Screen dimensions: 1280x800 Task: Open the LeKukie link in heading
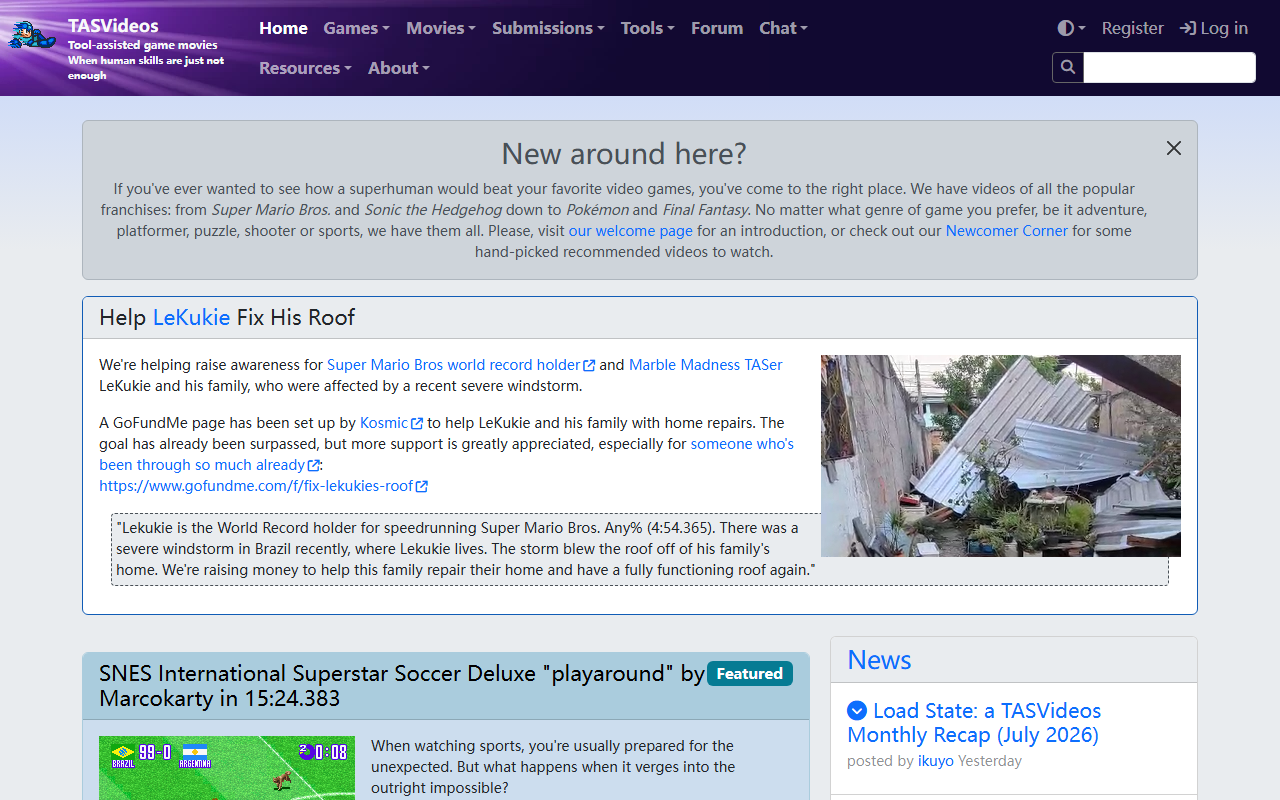pos(191,318)
